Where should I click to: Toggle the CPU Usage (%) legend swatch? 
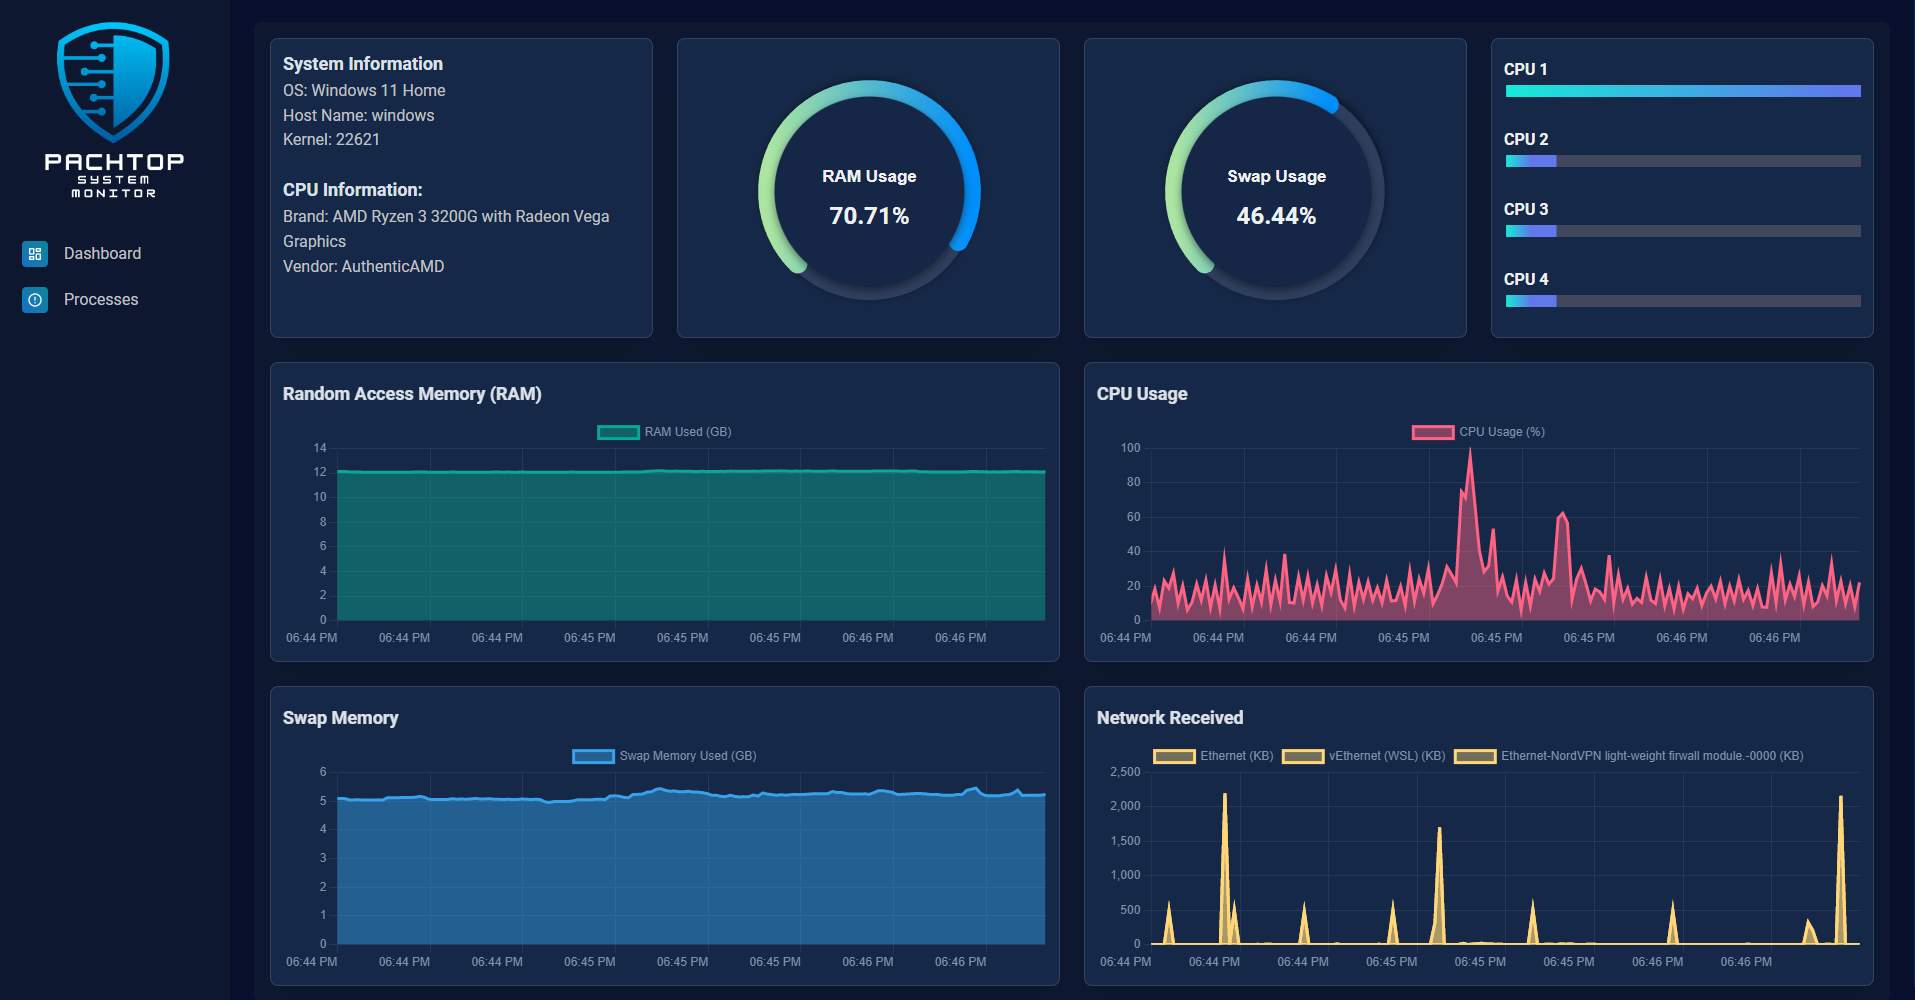1433,432
